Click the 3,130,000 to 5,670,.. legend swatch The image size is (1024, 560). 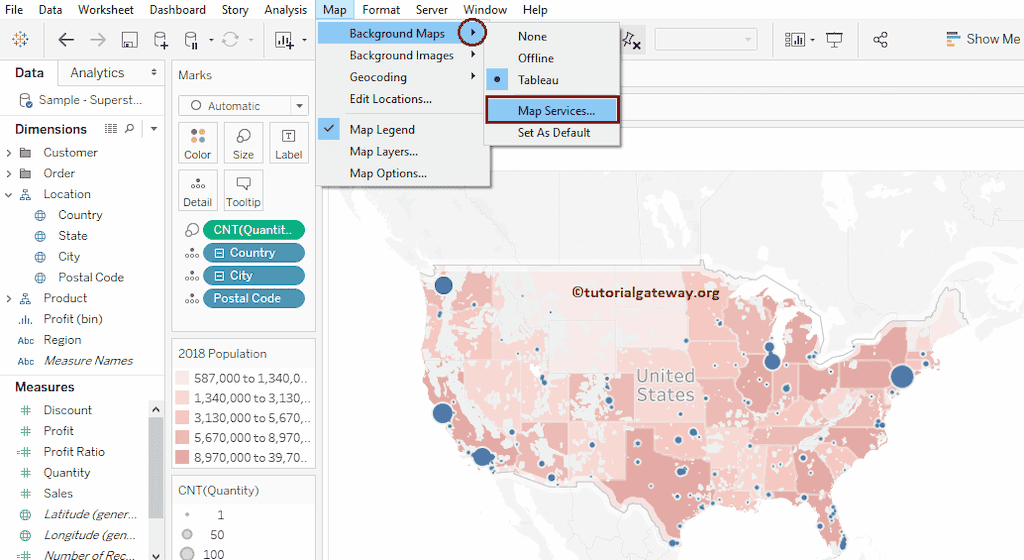[182, 418]
